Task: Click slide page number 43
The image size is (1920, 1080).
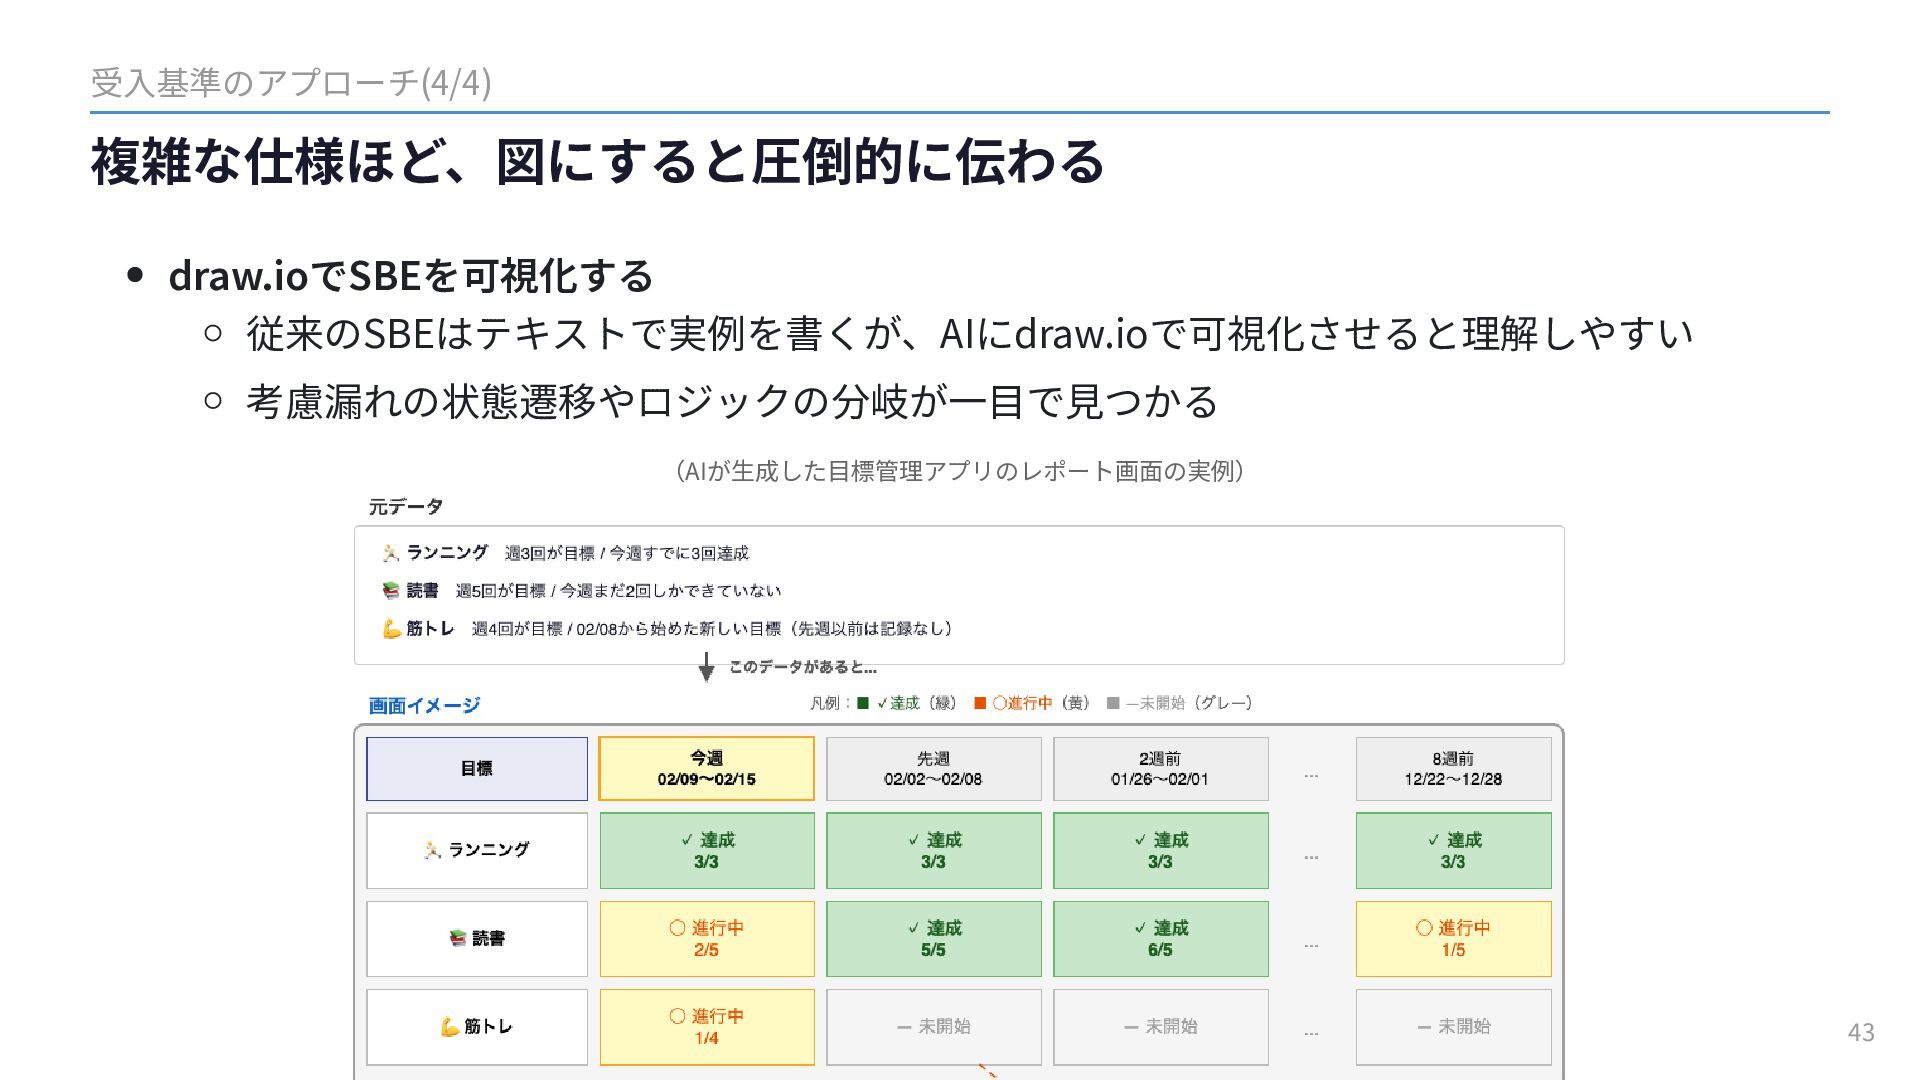Action: (1860, 1032)
